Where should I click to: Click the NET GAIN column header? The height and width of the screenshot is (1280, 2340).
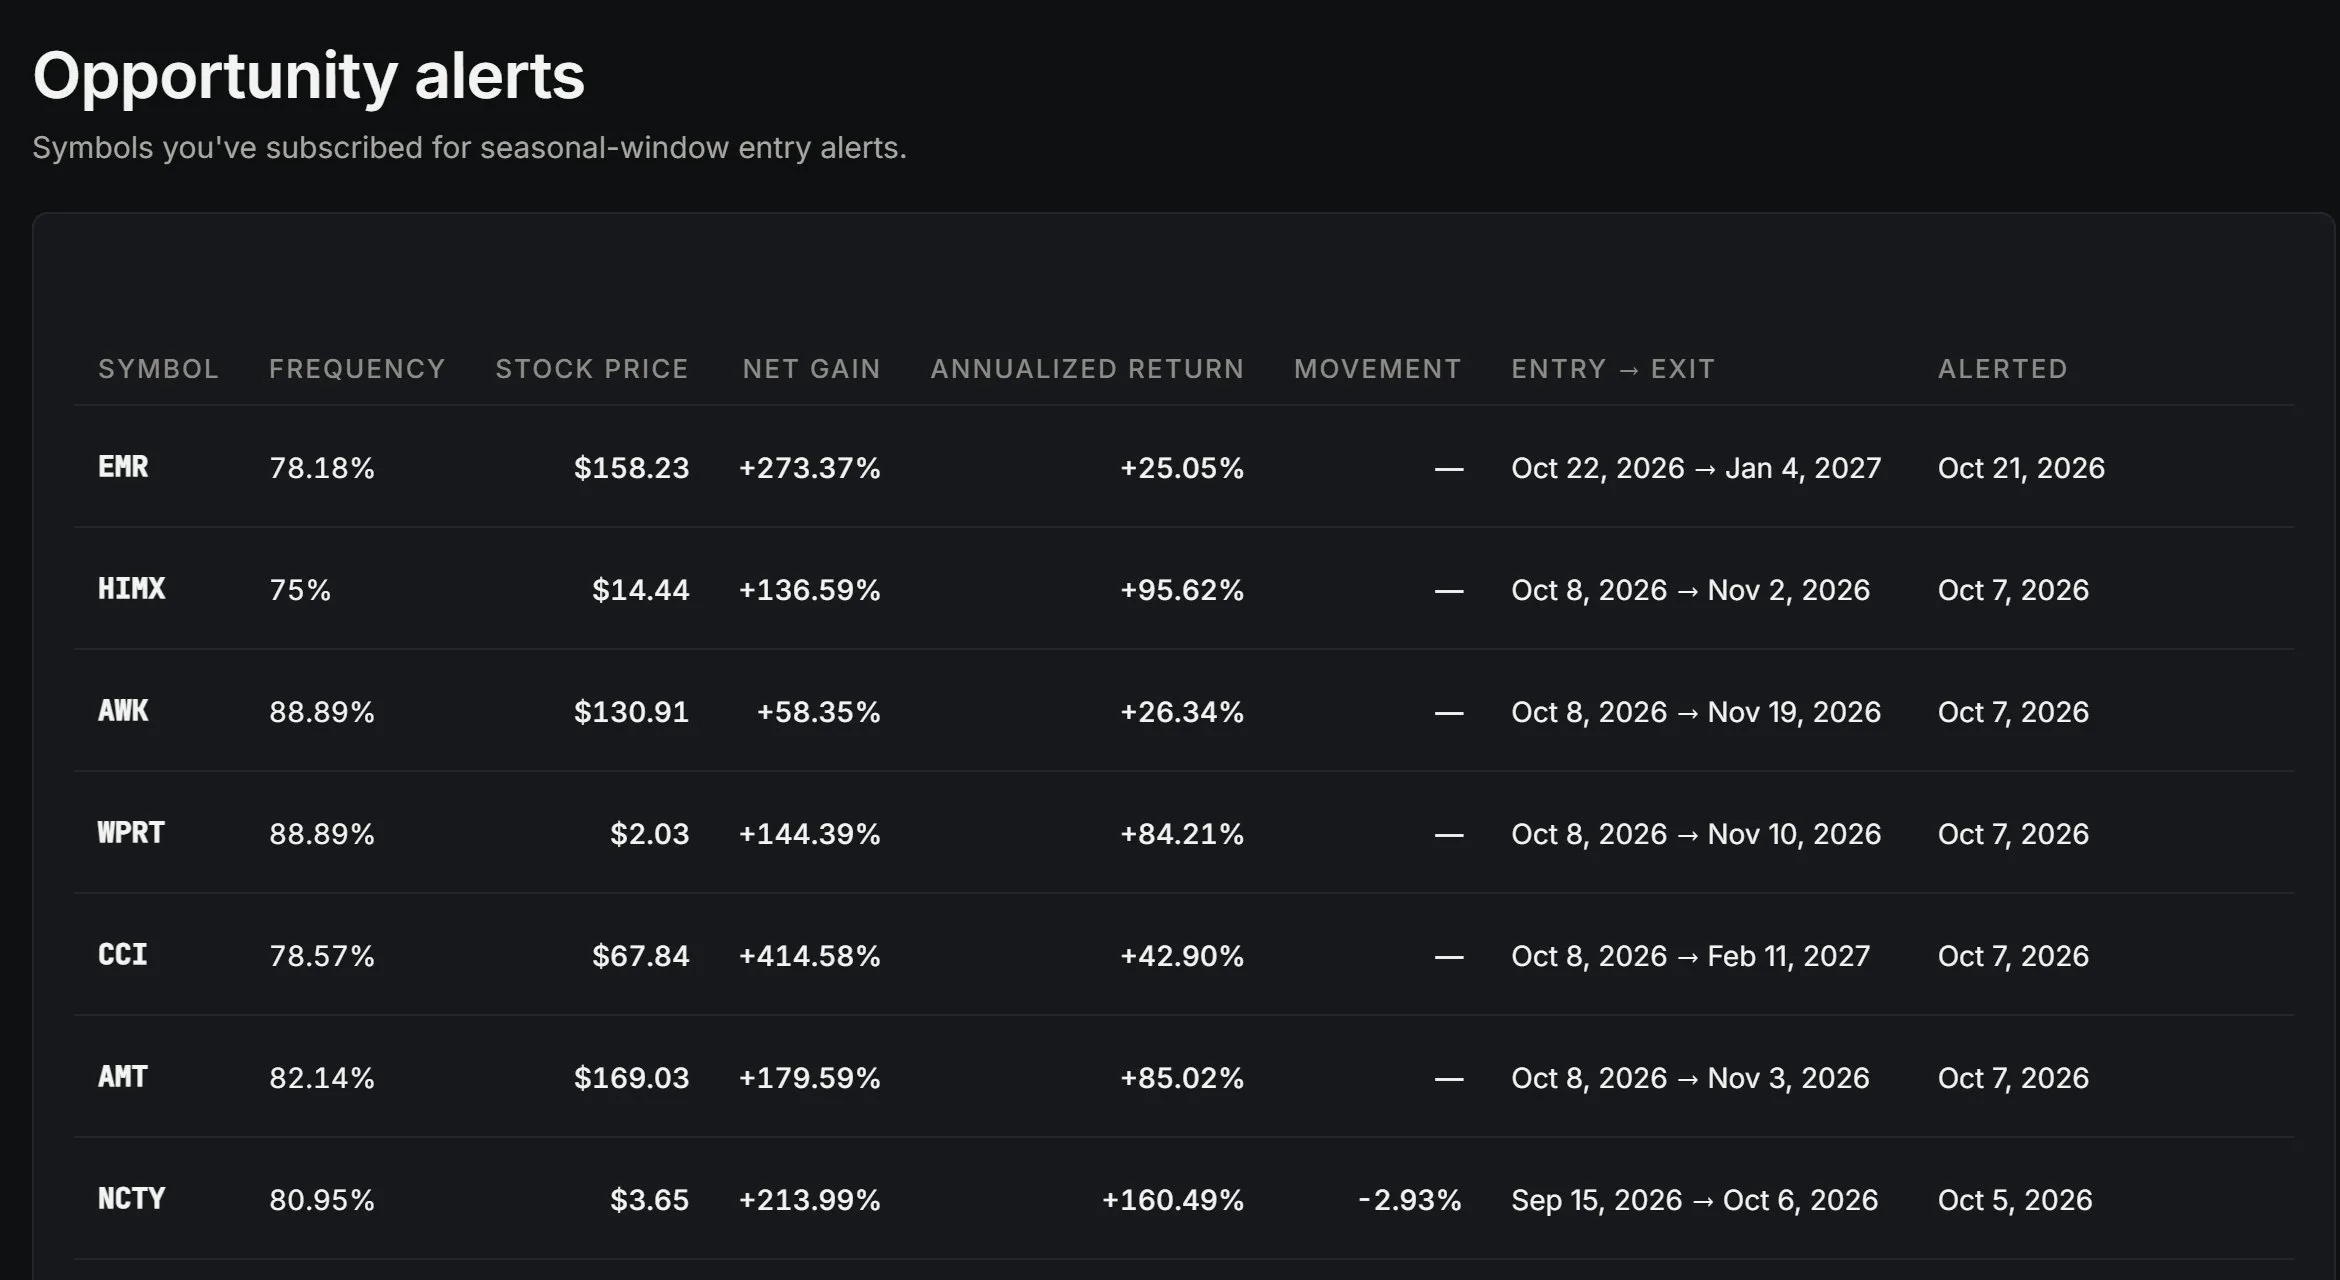(x=811, y=369)
